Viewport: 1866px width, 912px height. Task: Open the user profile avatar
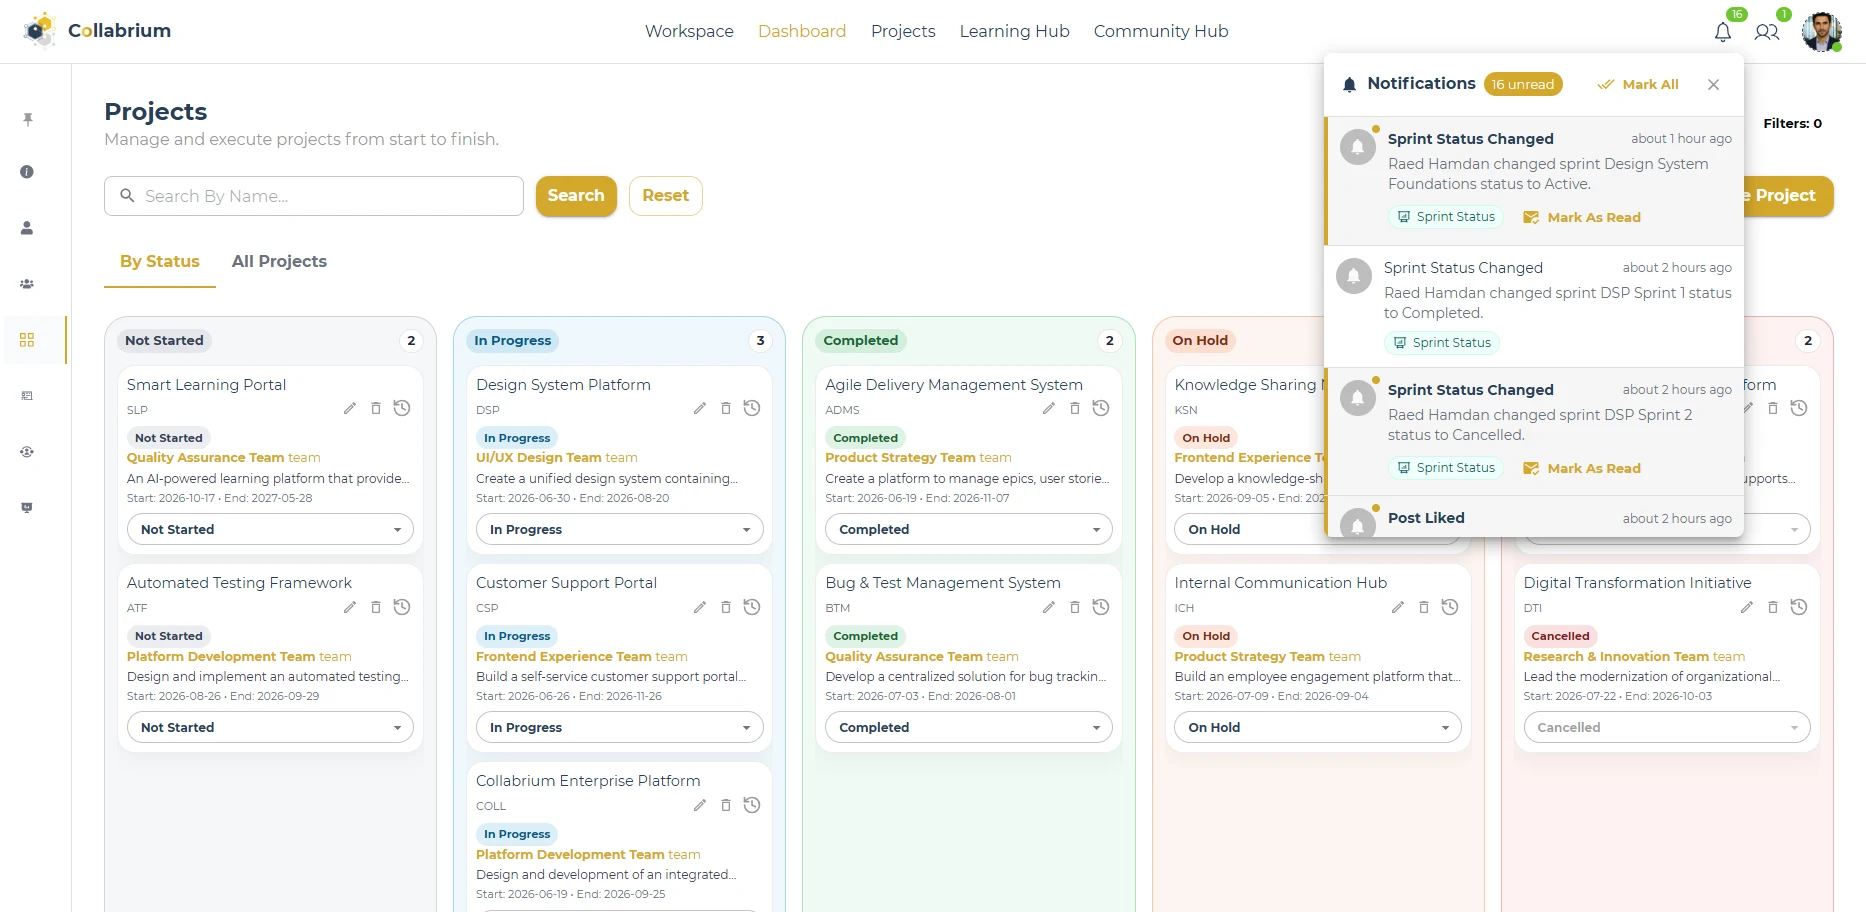1821,31
